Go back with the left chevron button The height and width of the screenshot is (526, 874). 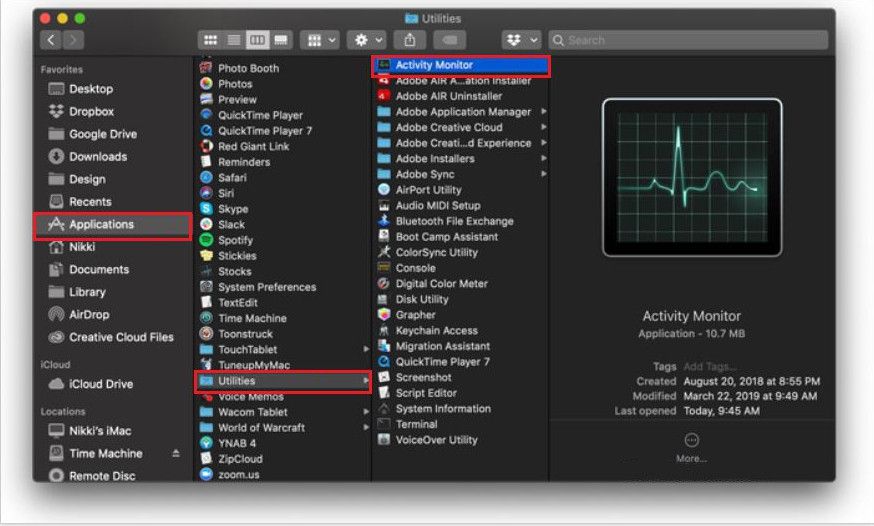(x=51, y=40)
